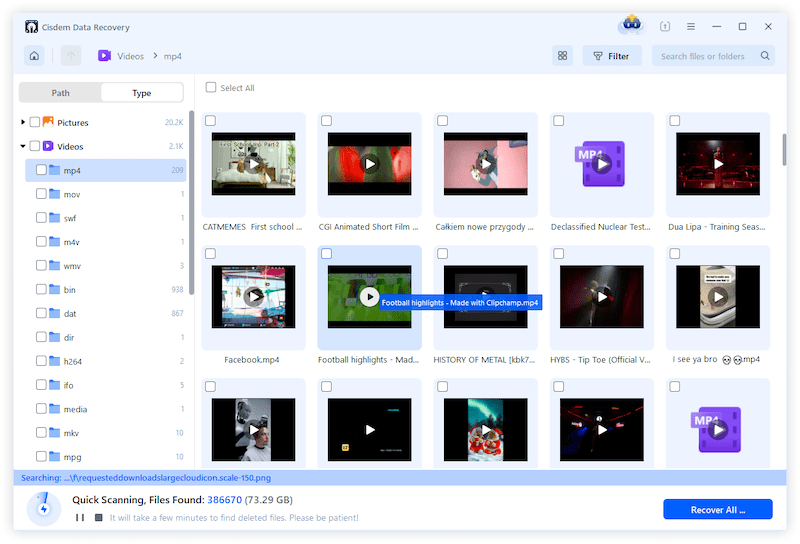The height and width of the screenshot is (544, 800).
Task: Click the file grid vertical scrollbar
Action: pos(784,150)
